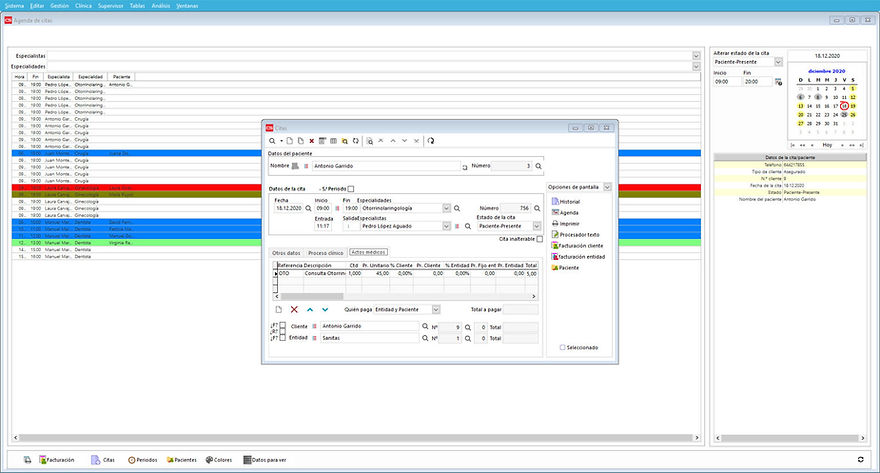
Task: Click the yellow folder search icon in Citas toolbar
Action: pos(345,141)
